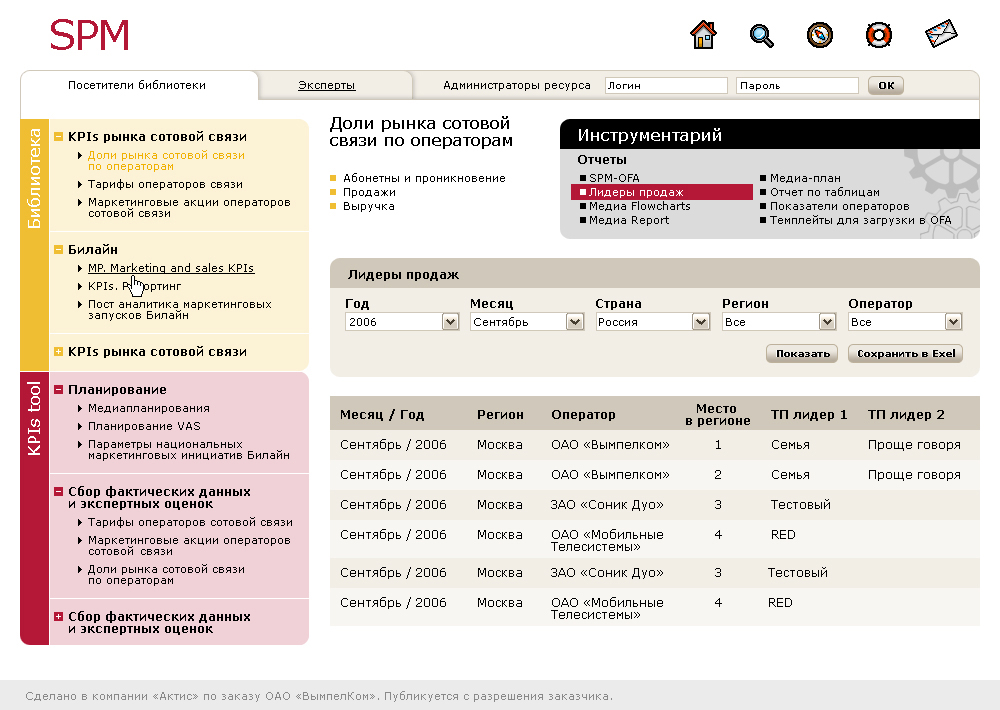The width and height of the screenshot is (1000, 710).
Task: Expand the bottom Сбор фактических данных section
Action: (x=59, y=617)
